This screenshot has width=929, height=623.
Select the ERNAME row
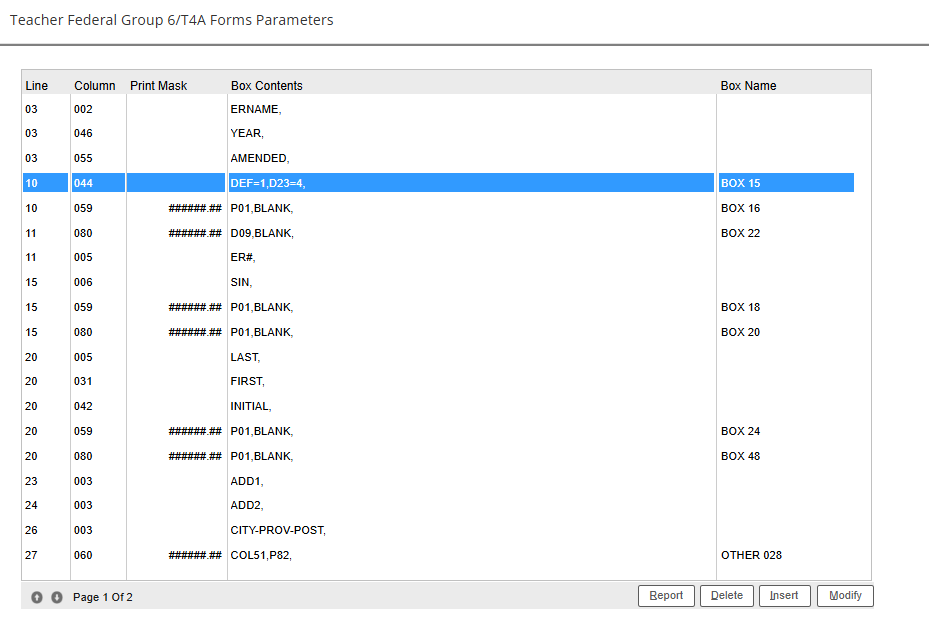click(x=255, y=109)
